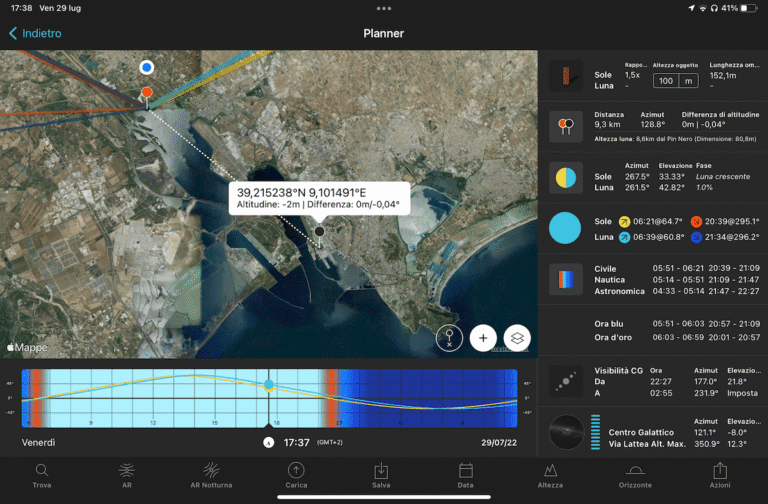
Task: Tap the pin removal map button
Action: point(449,338)
